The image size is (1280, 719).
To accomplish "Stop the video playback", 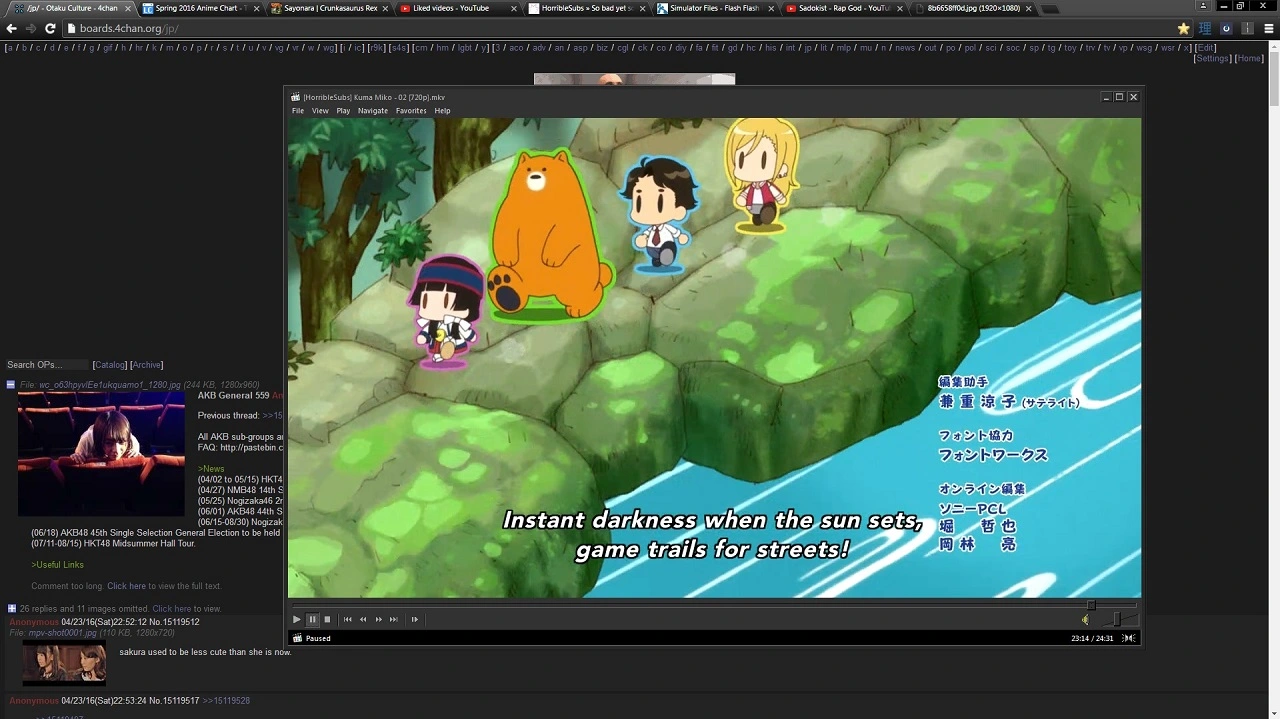I will coord(327,620).
